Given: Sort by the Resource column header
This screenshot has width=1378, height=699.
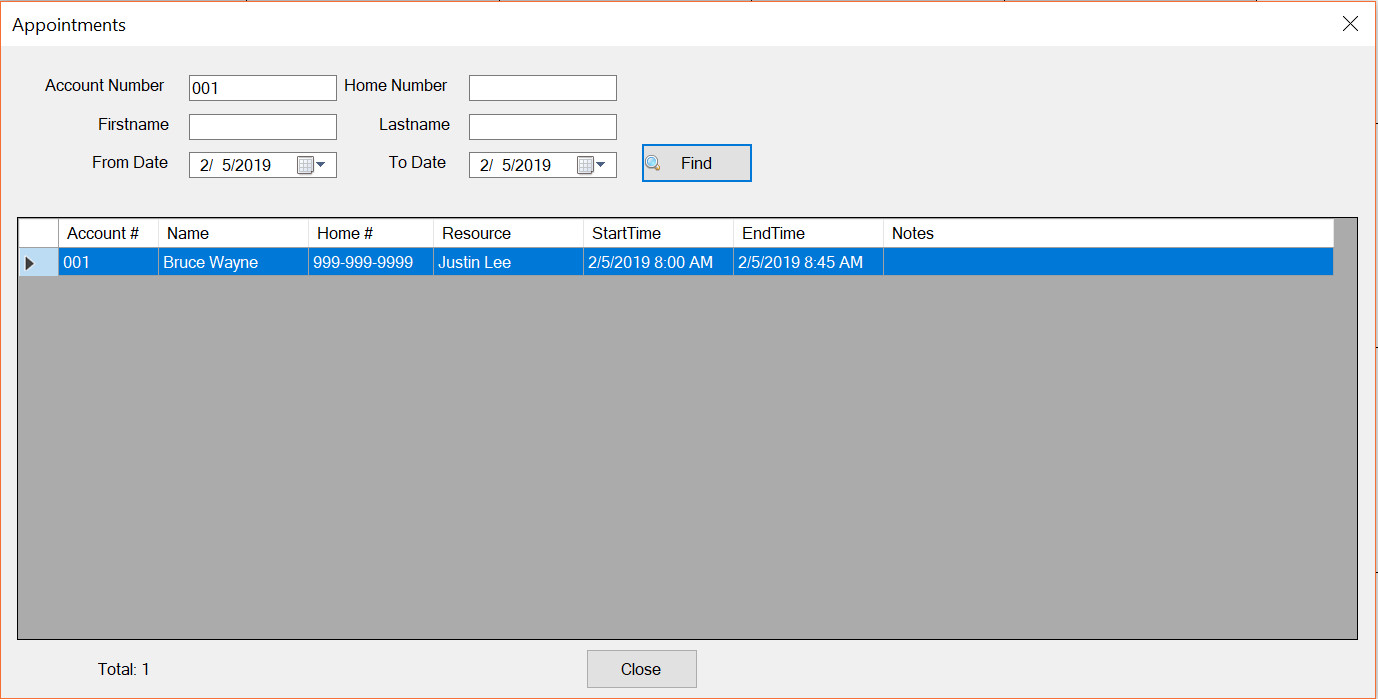Looking at the screenshot, I should point(508,233).
